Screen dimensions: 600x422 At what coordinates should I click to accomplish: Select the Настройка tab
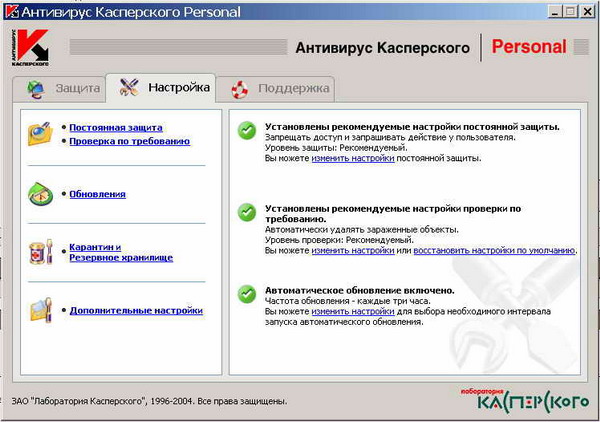161,88
